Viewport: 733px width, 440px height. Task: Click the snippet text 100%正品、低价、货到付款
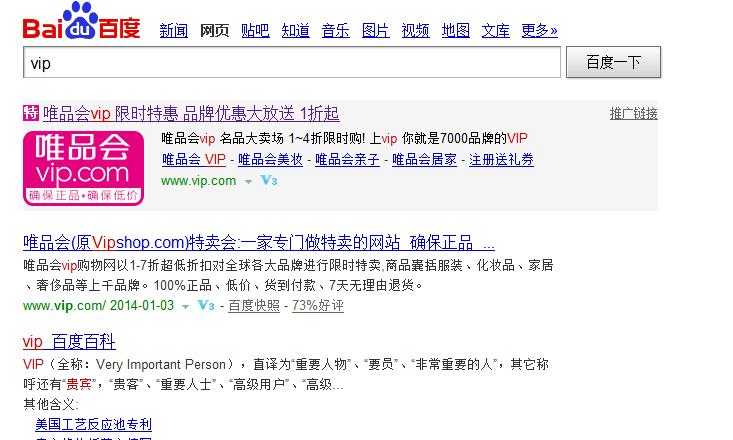coord(236,285)
